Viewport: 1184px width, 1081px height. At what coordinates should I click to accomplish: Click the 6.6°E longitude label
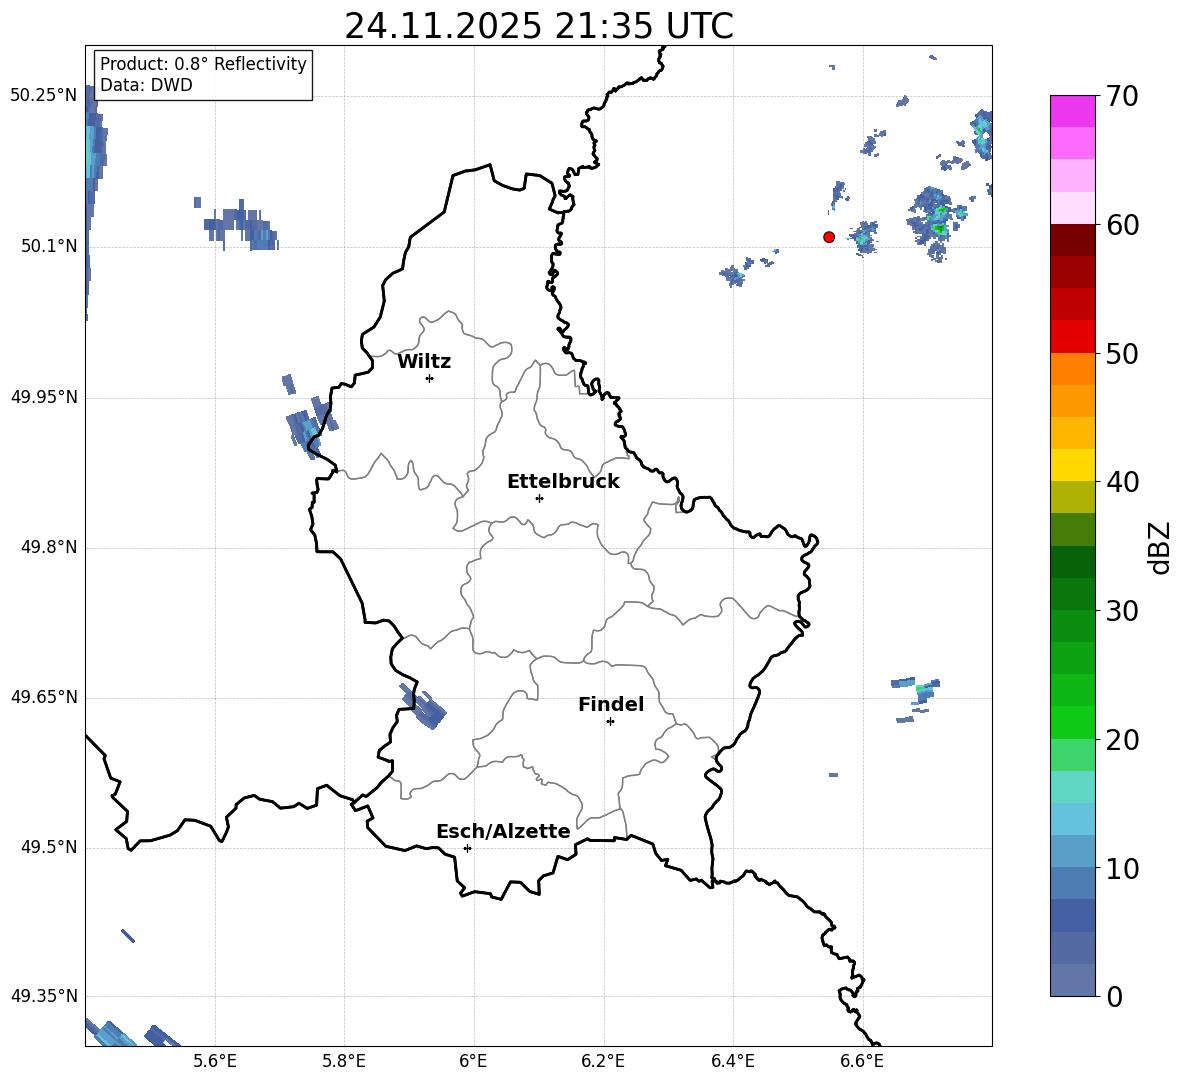(862, 1061)
